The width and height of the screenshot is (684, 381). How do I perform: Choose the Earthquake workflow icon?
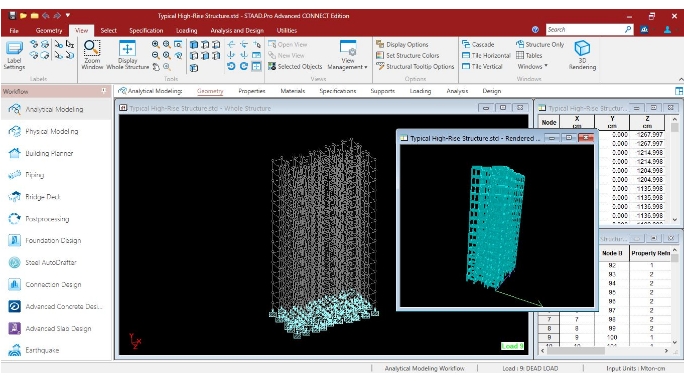[14, 350]
